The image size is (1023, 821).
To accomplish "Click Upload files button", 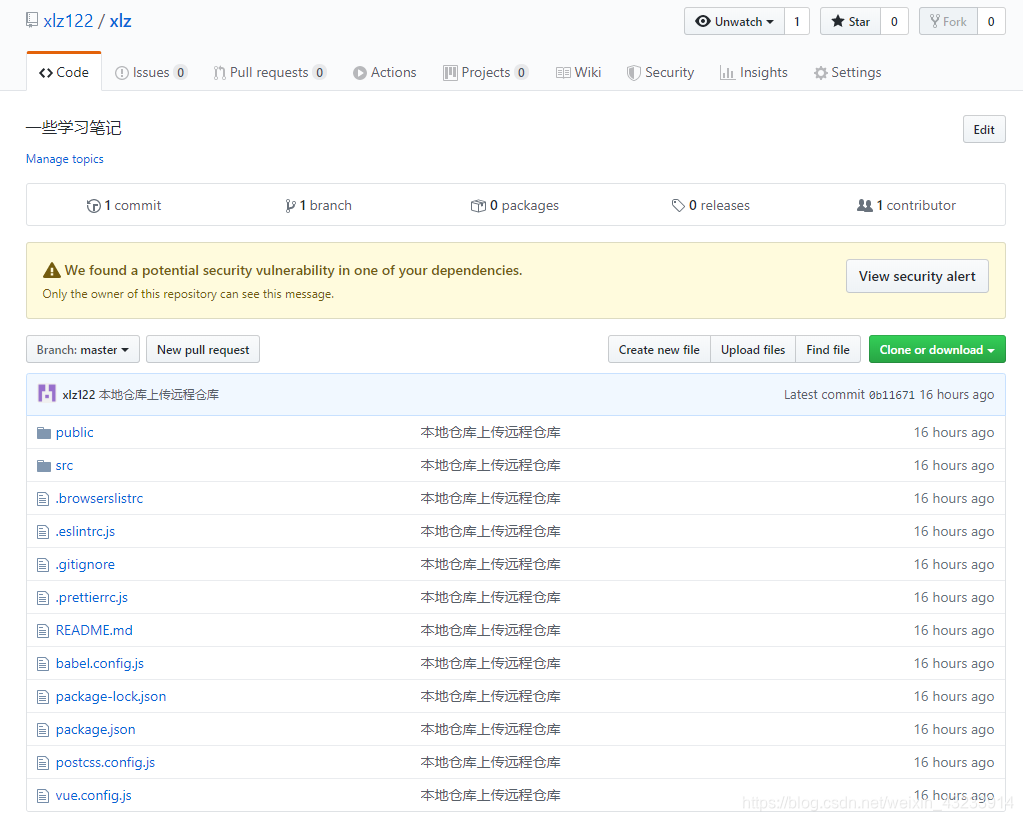I will (x=753, y=350).
